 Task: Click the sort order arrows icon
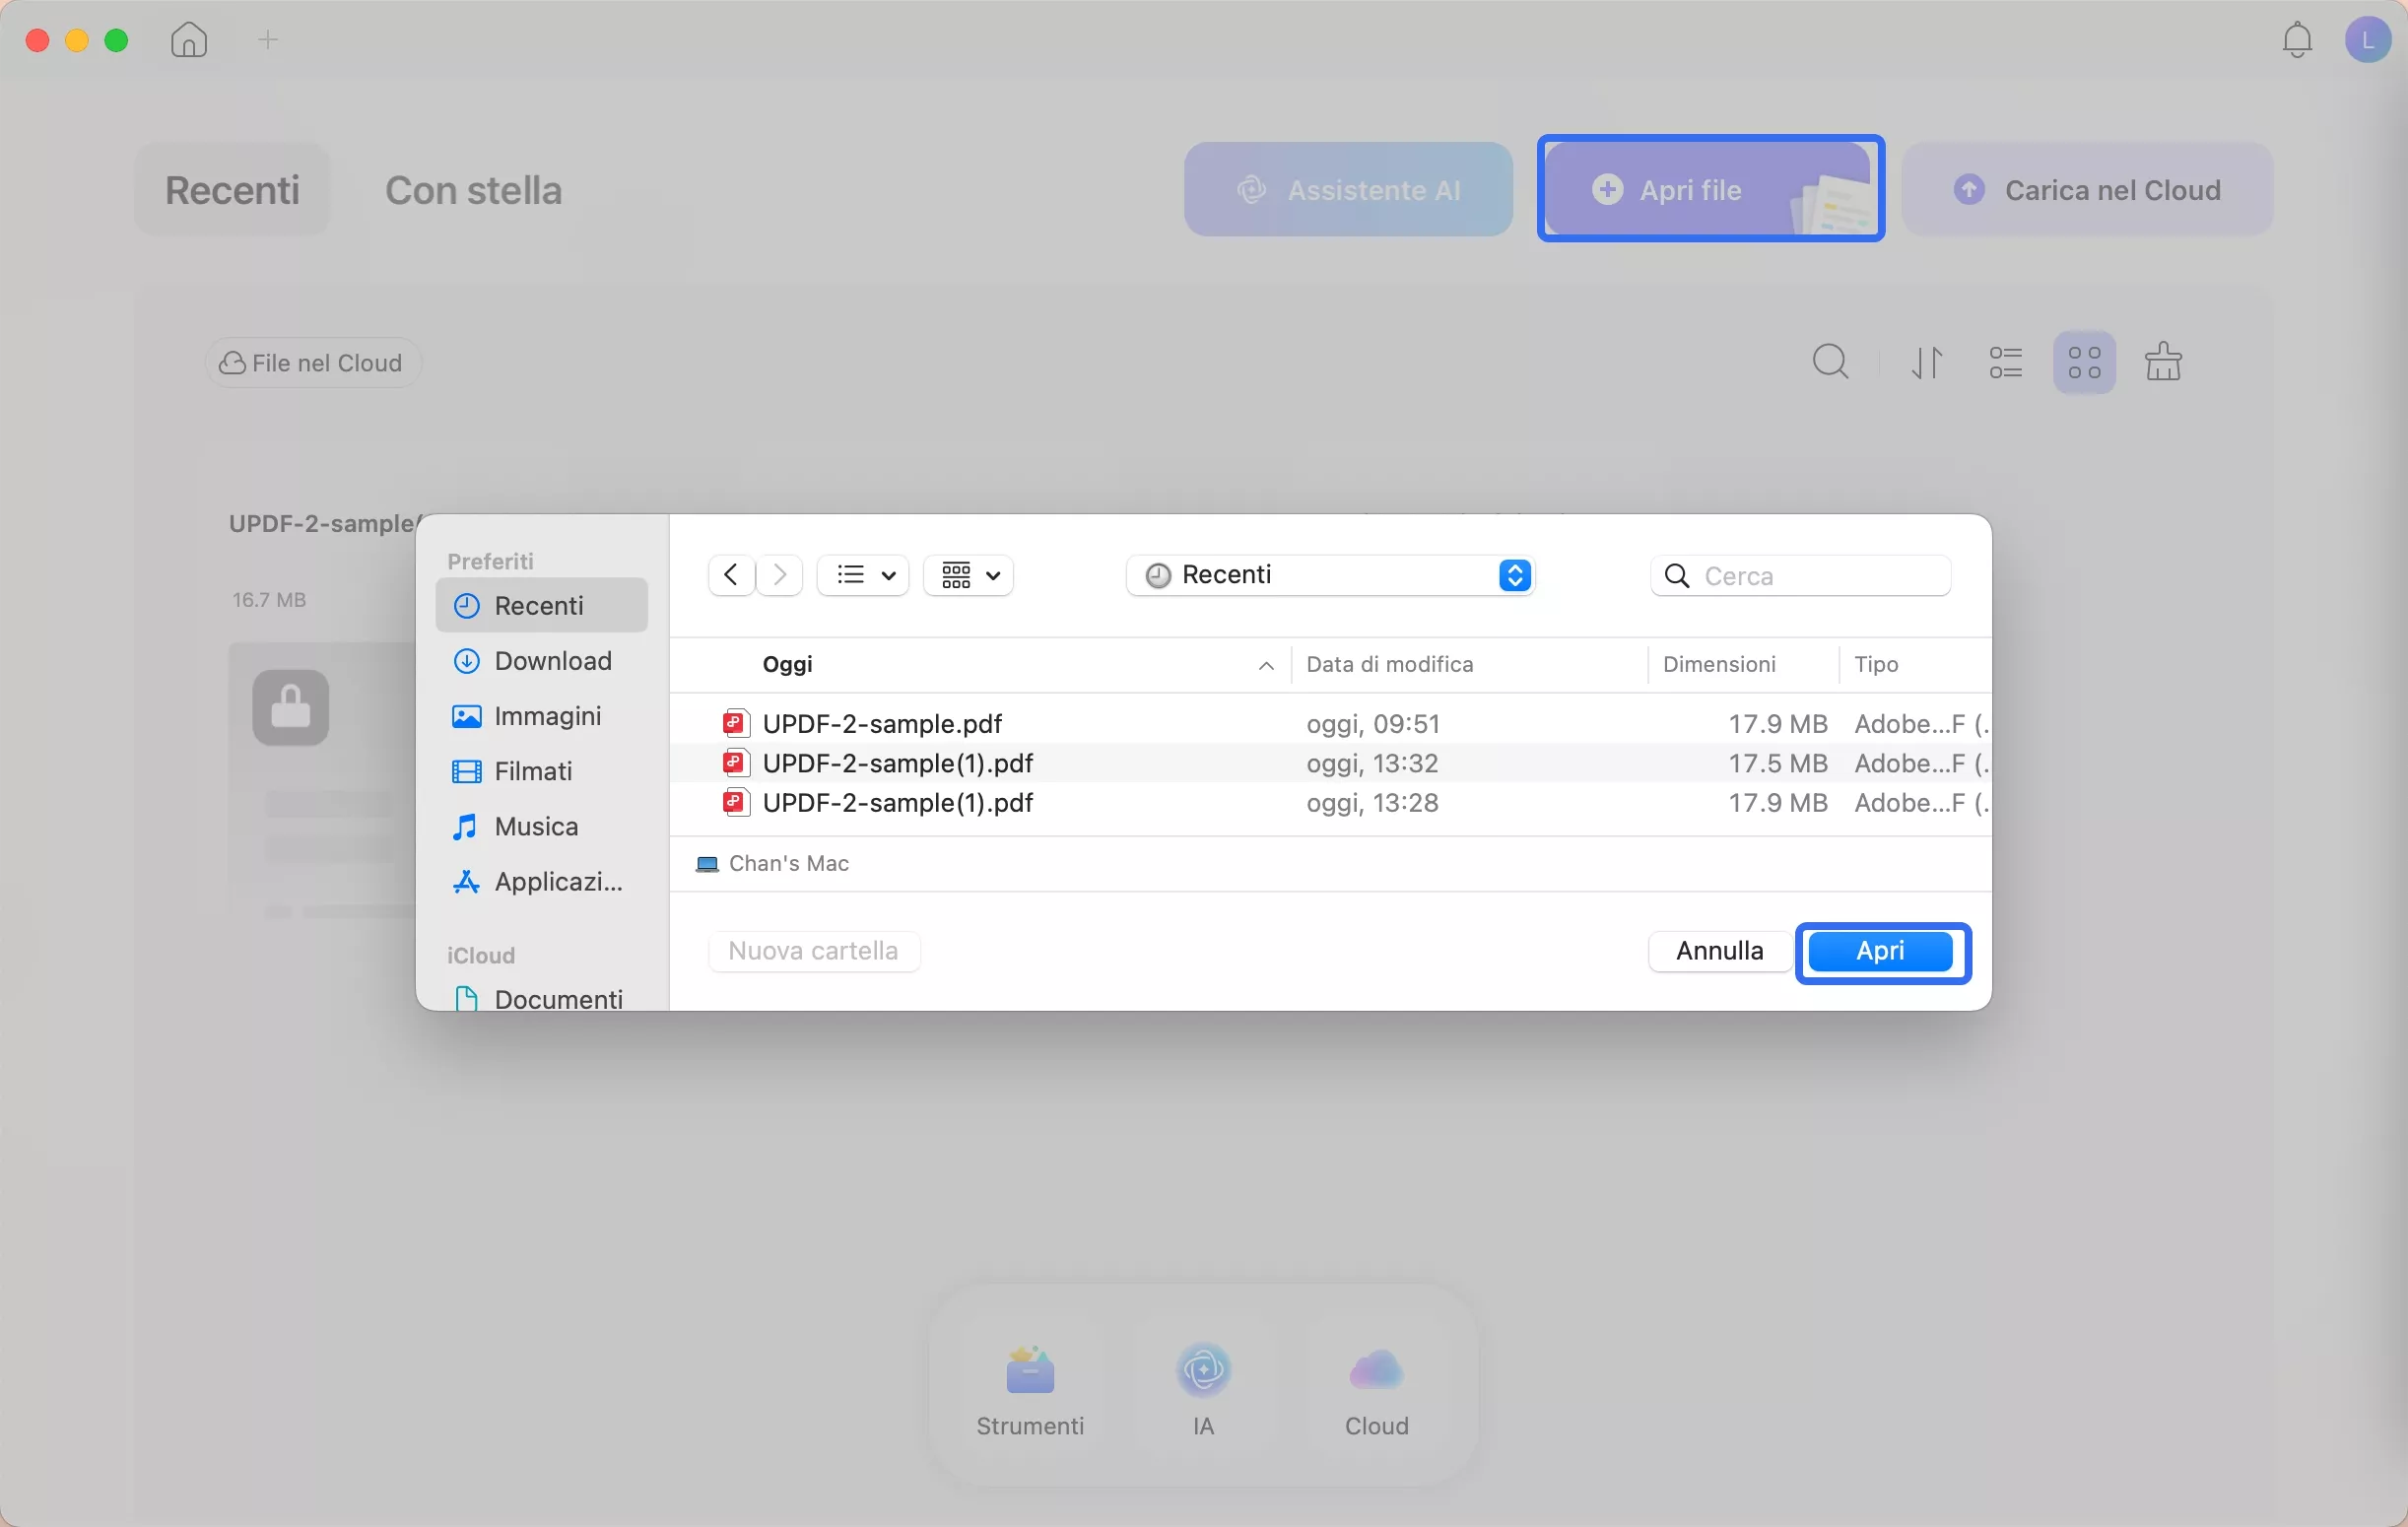[1927, 362]
